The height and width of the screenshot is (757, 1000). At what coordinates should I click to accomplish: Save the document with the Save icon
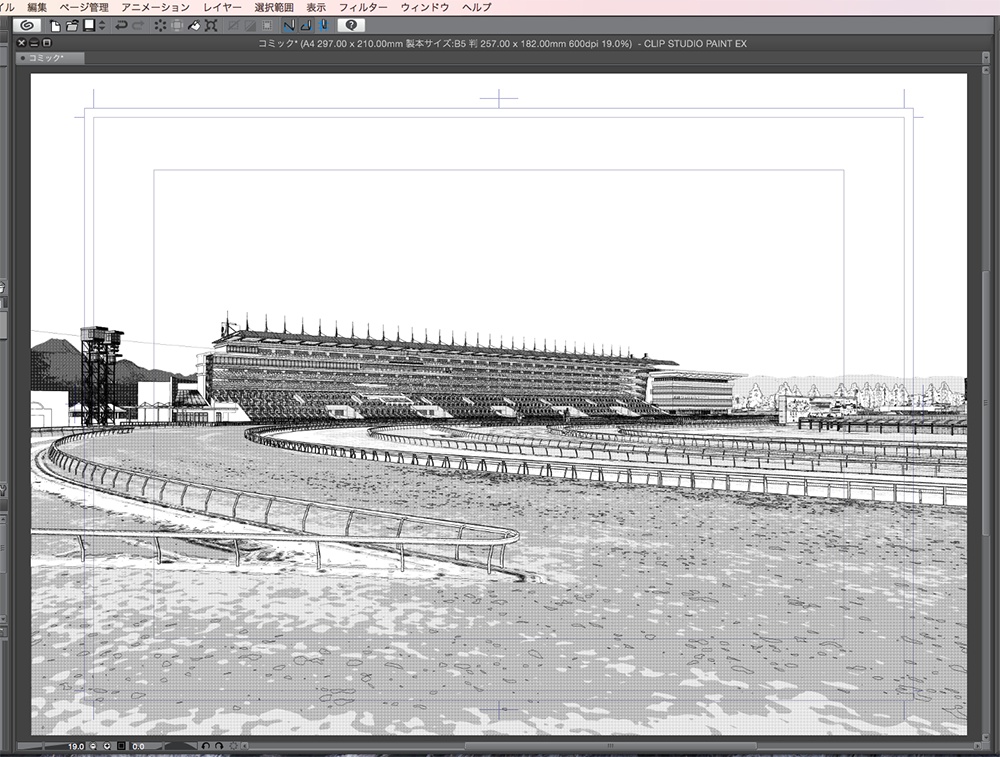click(x=88, y=27)
